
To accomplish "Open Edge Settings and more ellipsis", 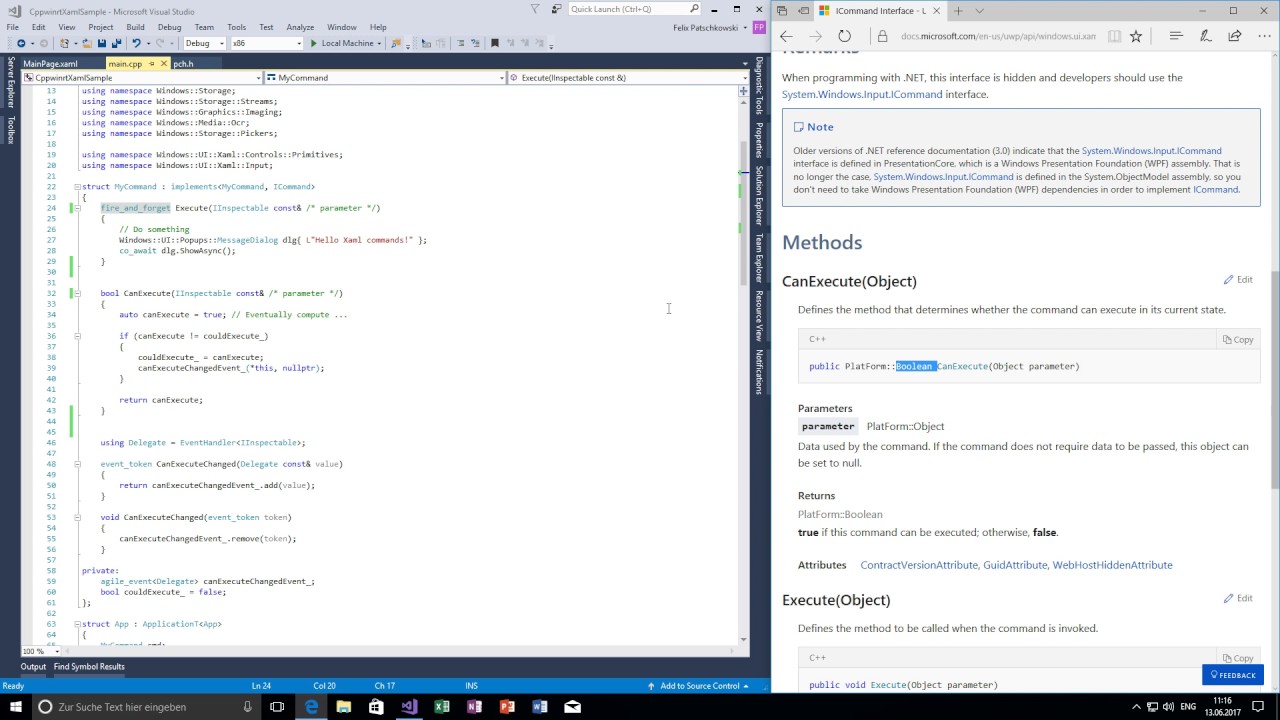I will pos(1264,36).
